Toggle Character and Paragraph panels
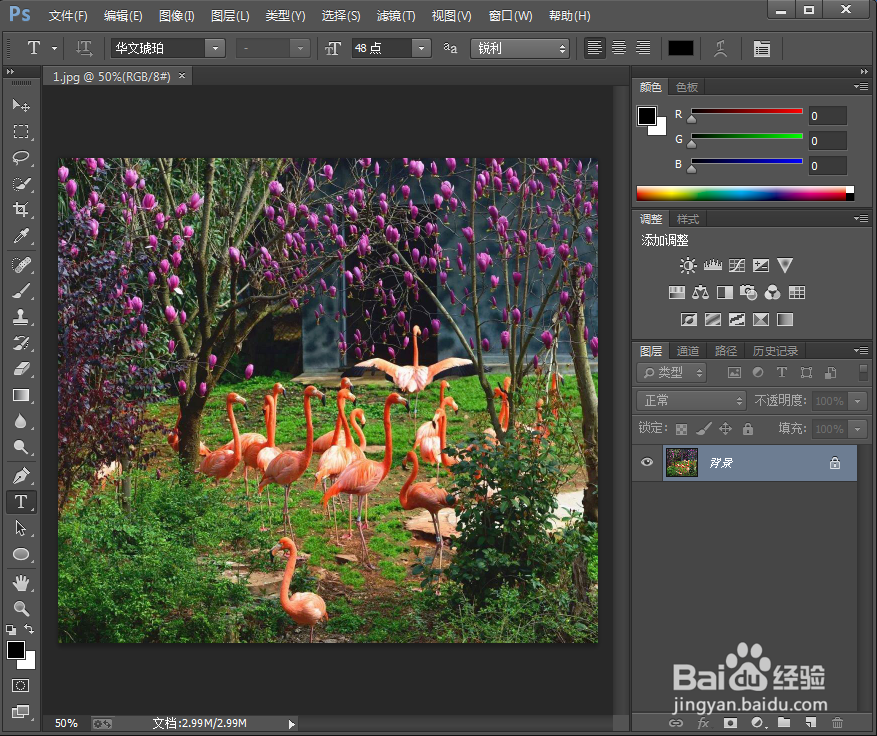Screen dimensions: 877x736 (x=761, y=49)
